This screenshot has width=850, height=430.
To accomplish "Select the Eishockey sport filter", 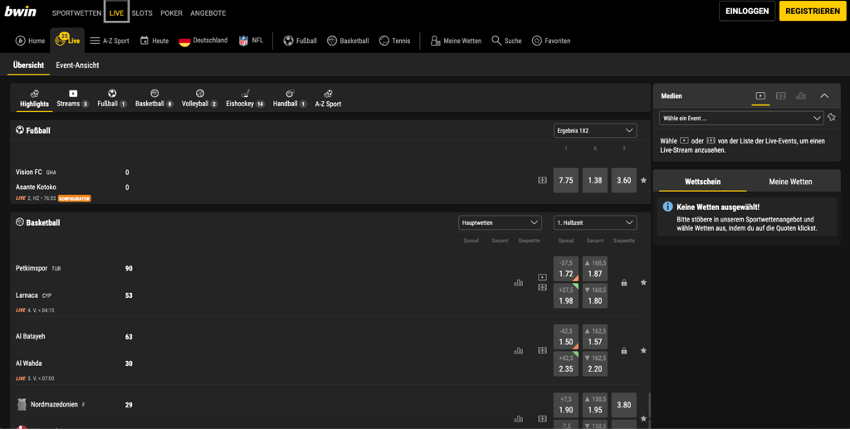I will point(245,98).
